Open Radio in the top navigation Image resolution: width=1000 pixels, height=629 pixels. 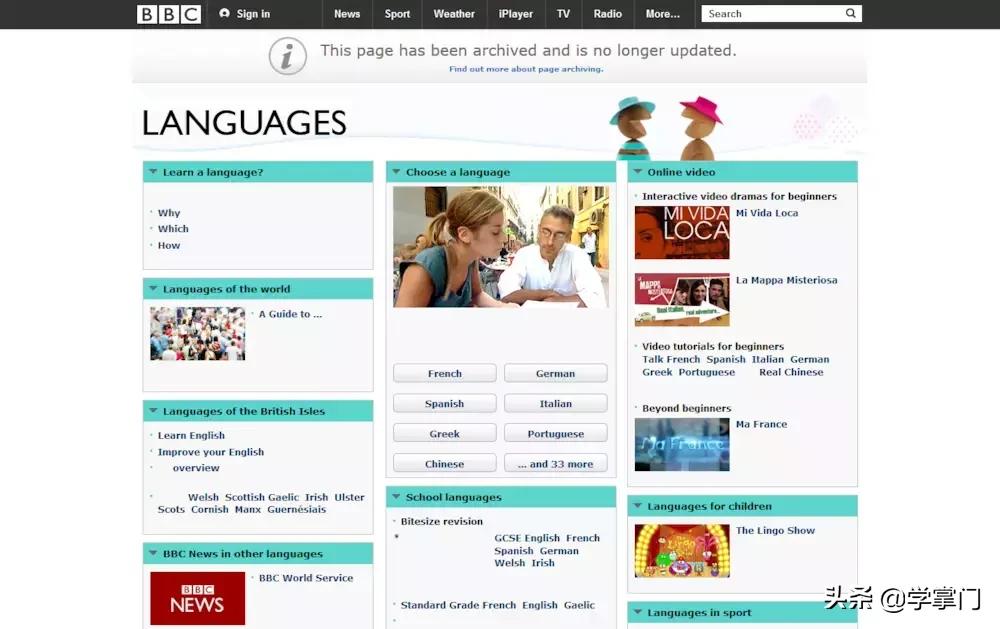[608, 13]
